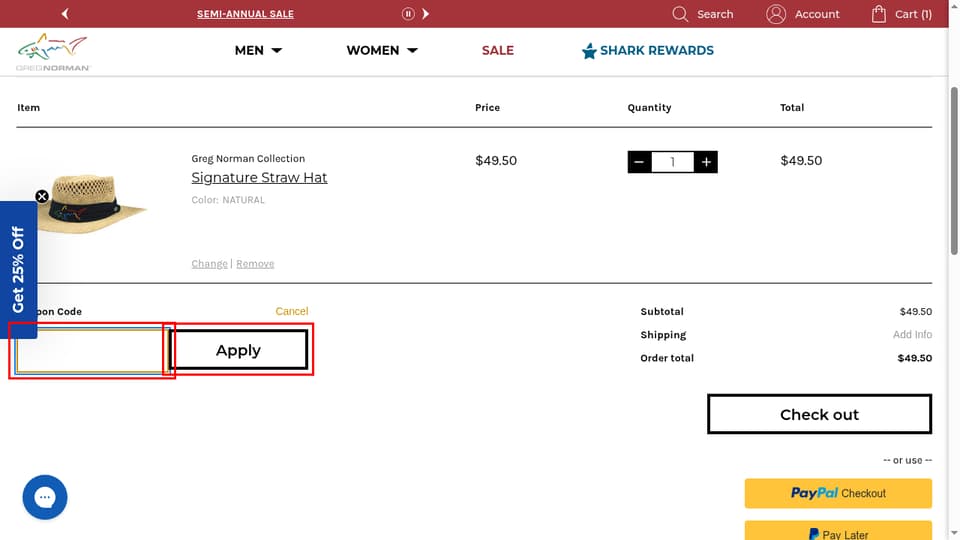Viewport: 960px width, 540px height.
Task: Click the $49.50 order total value
Action: tap(915, 358)
